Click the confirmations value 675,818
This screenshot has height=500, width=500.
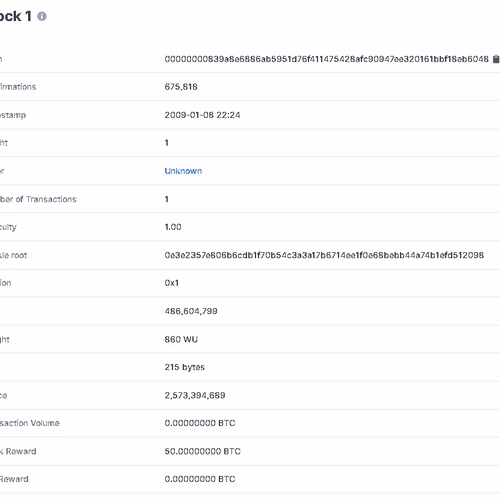coord(181,87)
